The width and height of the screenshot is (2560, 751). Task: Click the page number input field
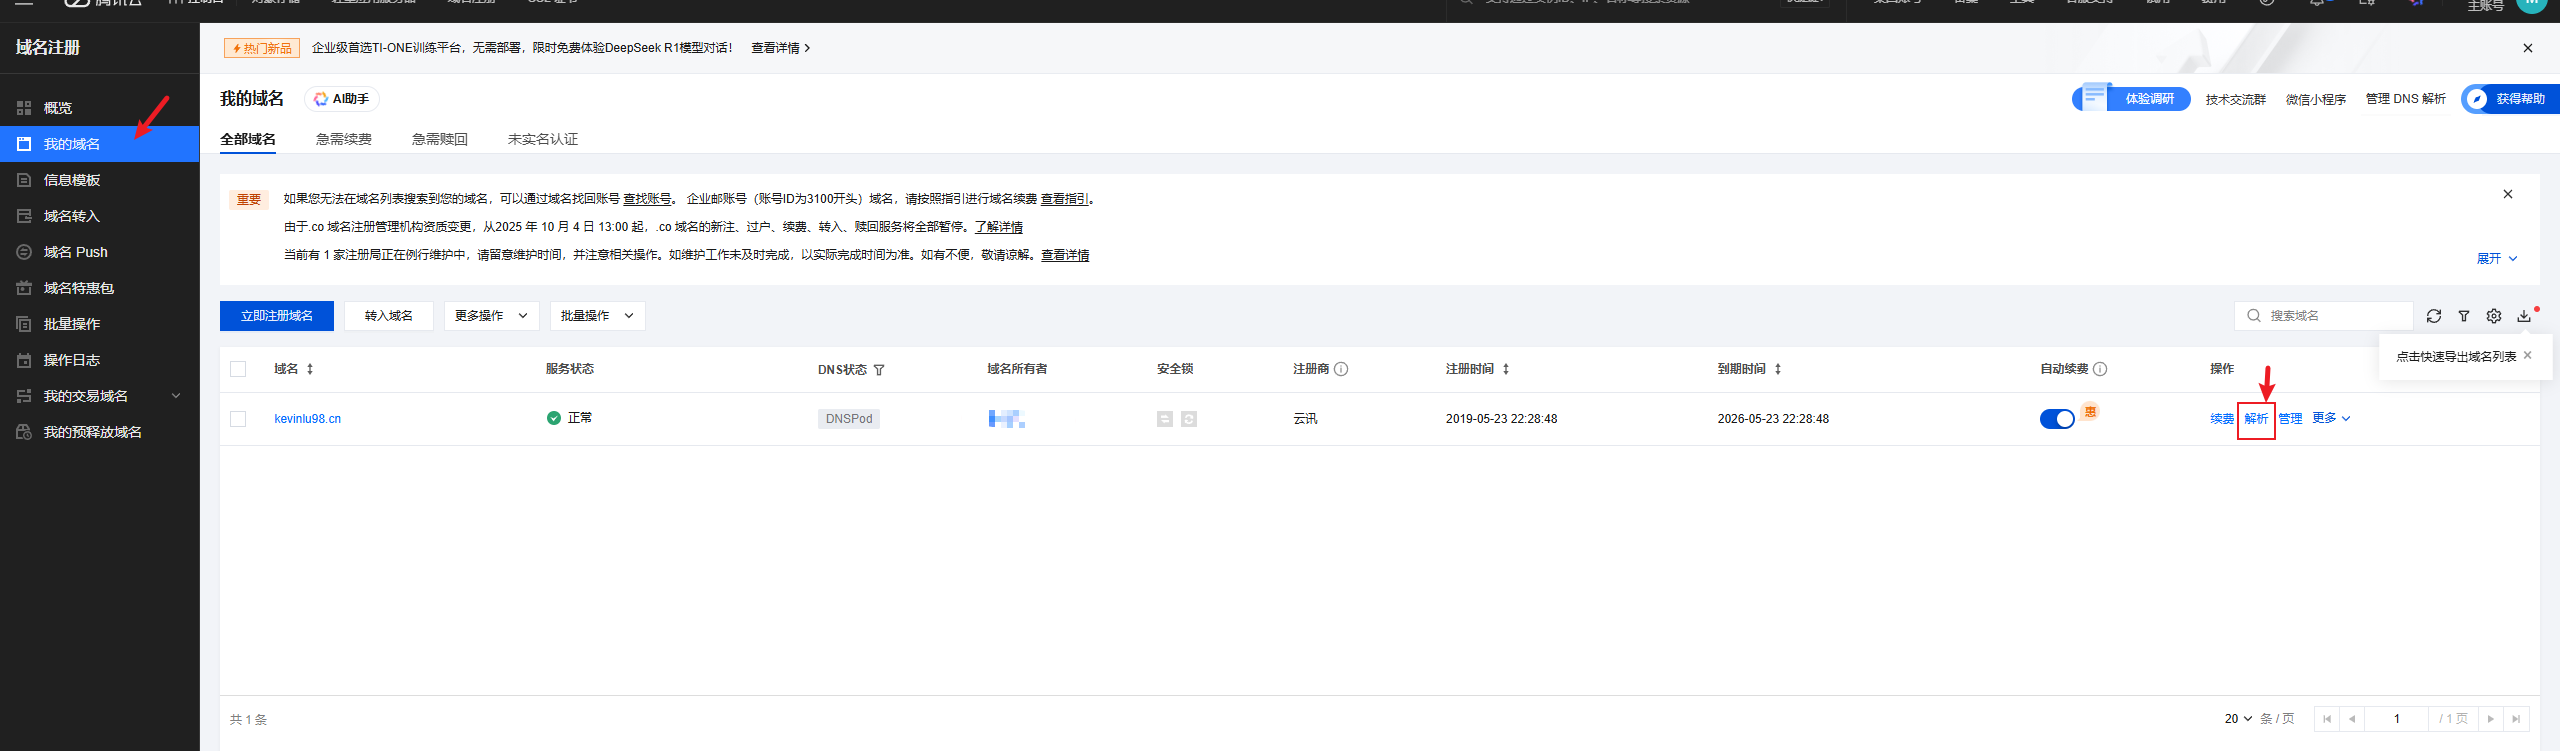pyautogui.click(x=2397, y=719)
